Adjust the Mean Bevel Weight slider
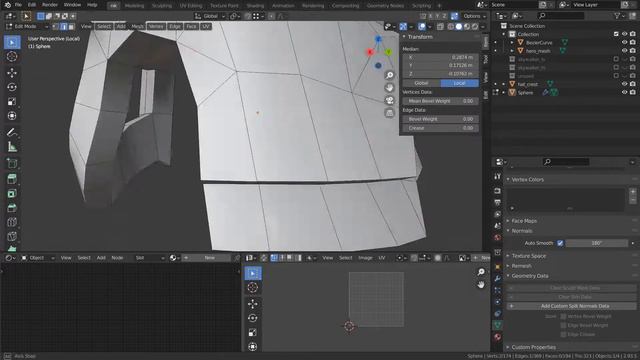The image size is (640, 360). [440, 101]
